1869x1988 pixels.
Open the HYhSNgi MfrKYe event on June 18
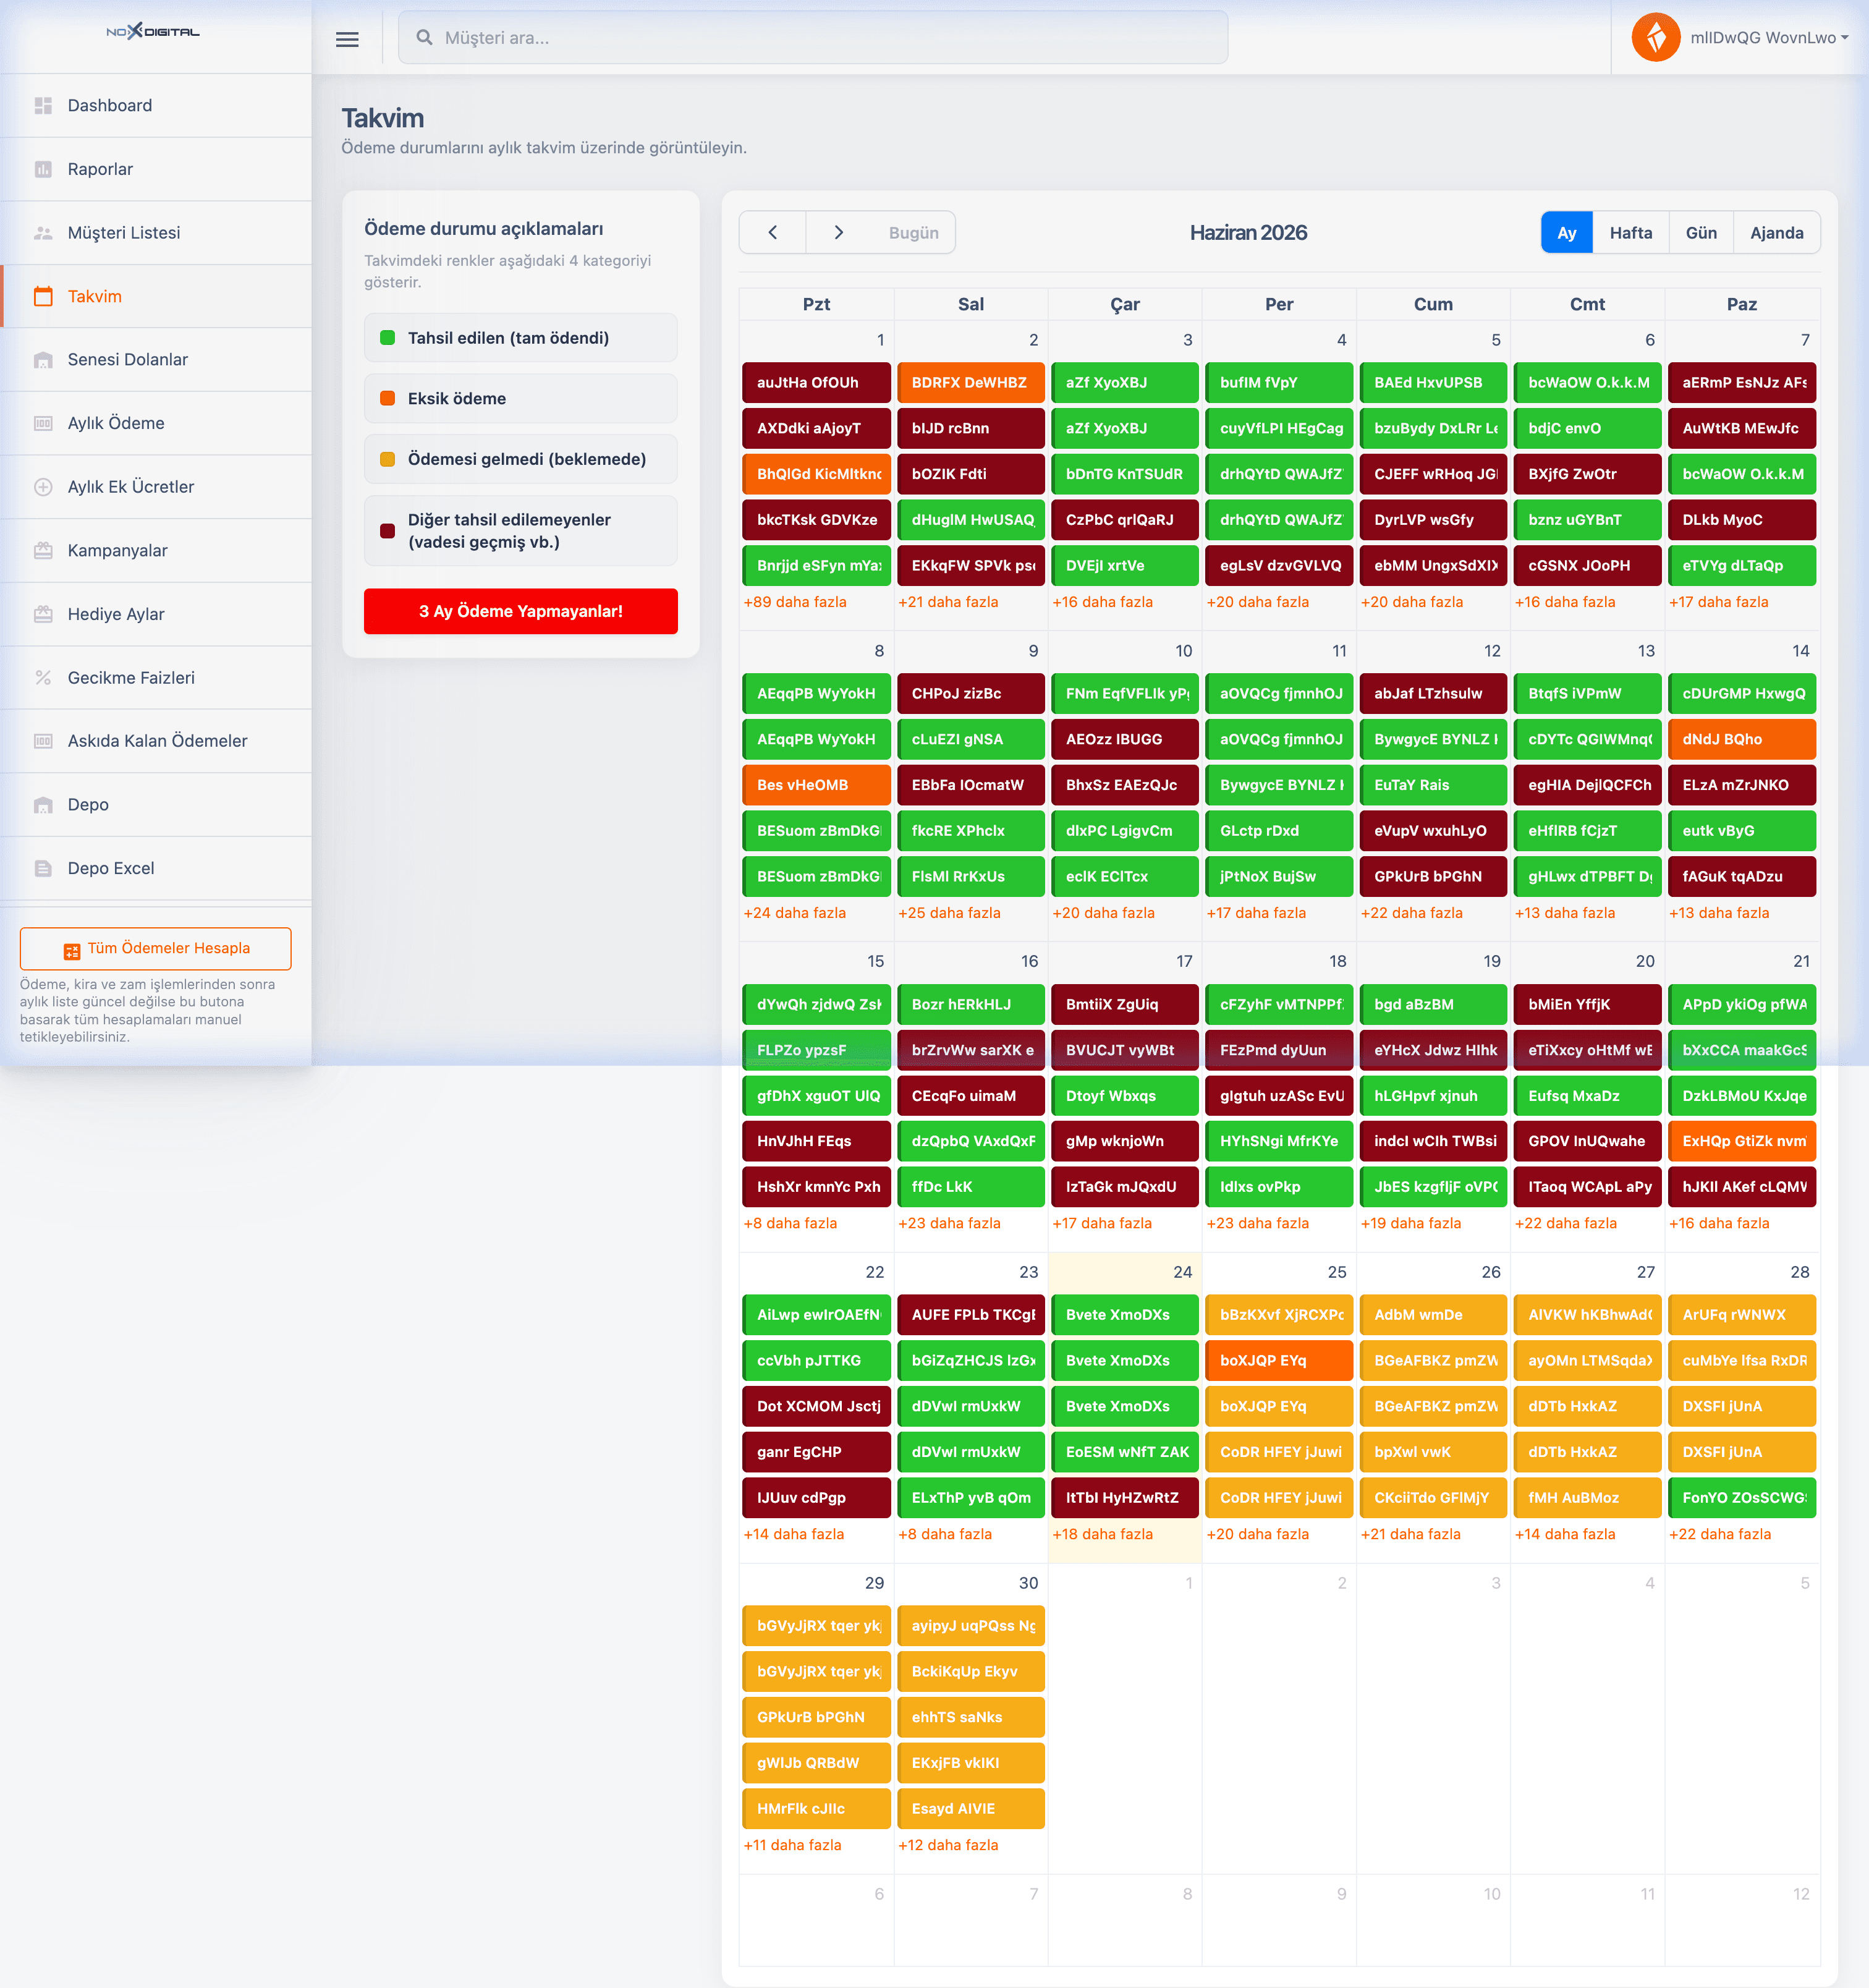[1279, 1141]
